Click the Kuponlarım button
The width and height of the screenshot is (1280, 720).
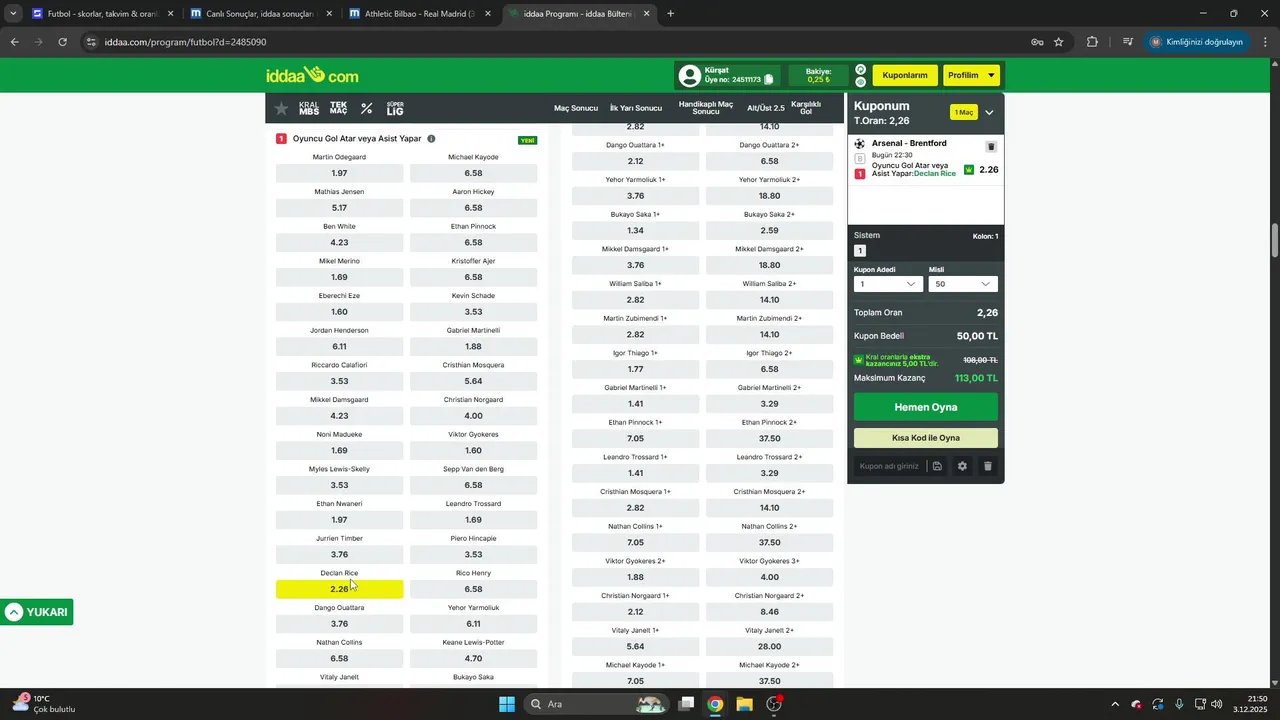pos(905,75)
